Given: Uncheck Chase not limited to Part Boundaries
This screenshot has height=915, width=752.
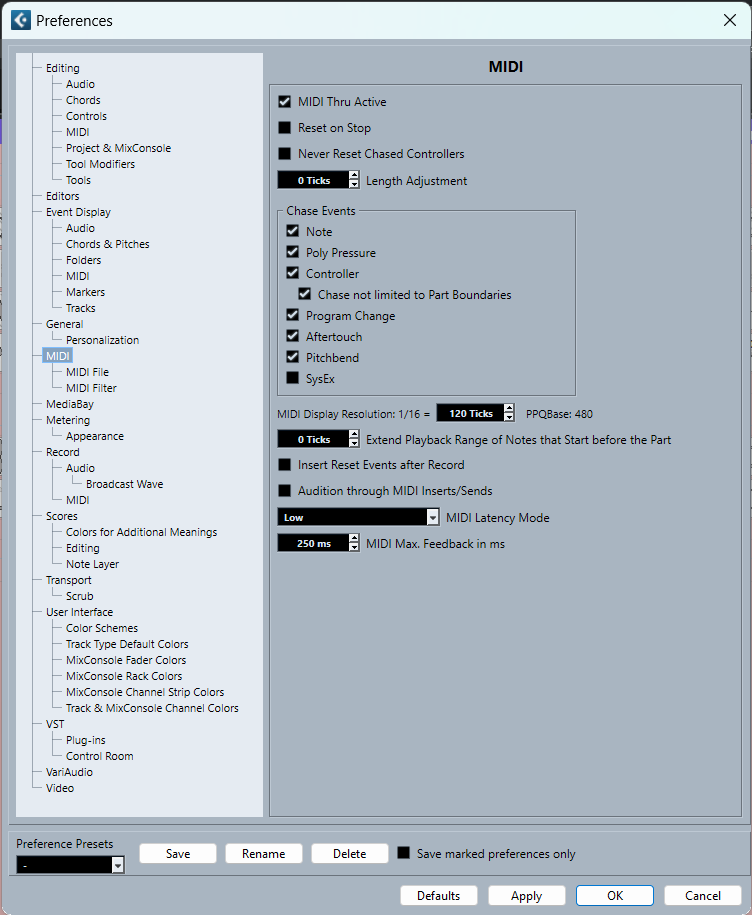Looking at the screenshot, I should click(x=305, y=295).
